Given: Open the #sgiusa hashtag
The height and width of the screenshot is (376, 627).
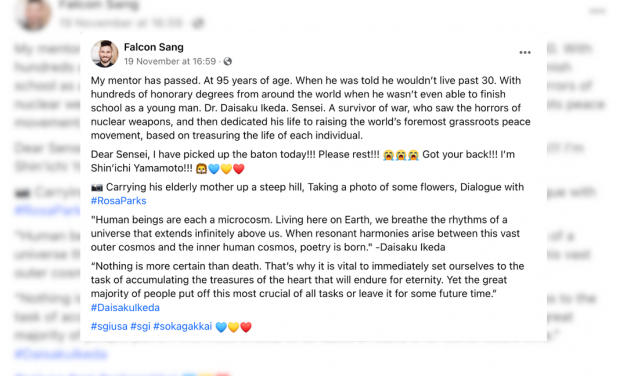Looking at the screenshot, I should tap(109, 326).
